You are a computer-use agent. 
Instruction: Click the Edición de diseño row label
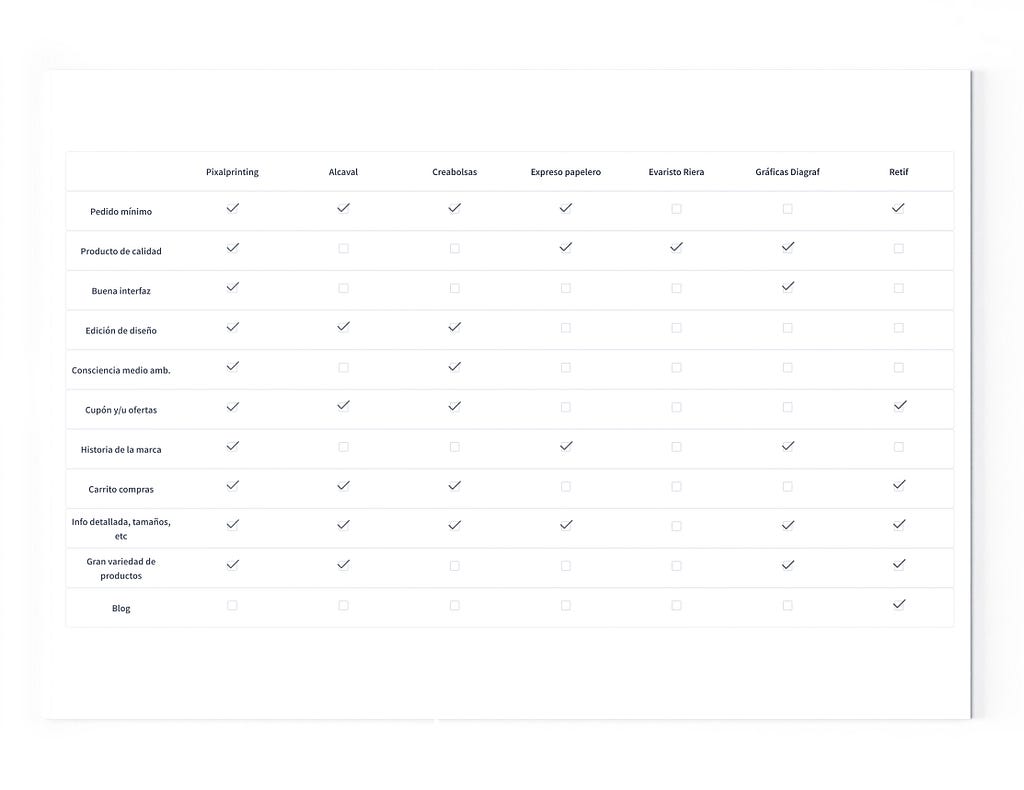click(121, 331)
